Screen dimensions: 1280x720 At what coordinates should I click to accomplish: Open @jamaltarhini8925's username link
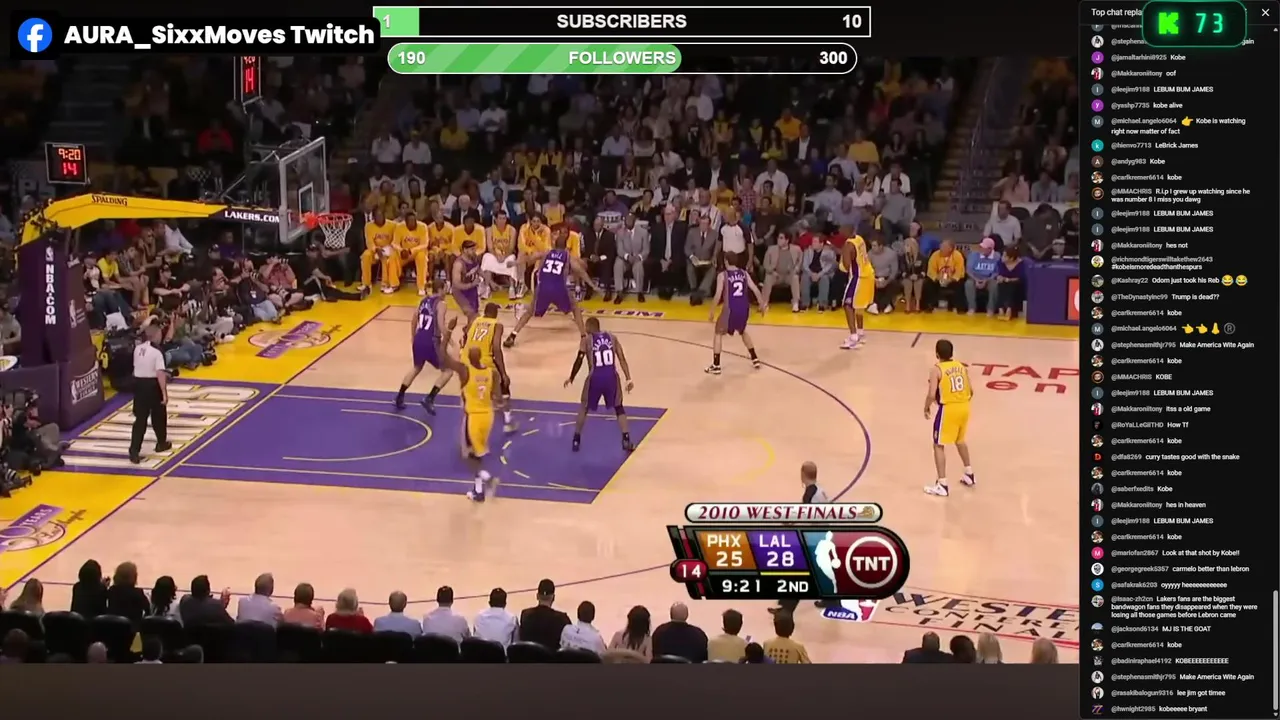click(1138, 57)
